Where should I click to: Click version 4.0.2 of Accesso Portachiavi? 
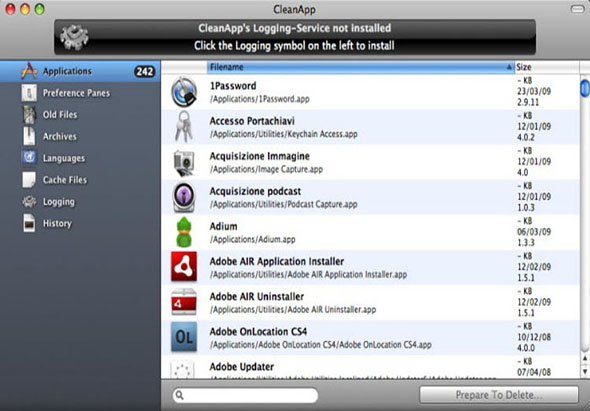point(526,137)
